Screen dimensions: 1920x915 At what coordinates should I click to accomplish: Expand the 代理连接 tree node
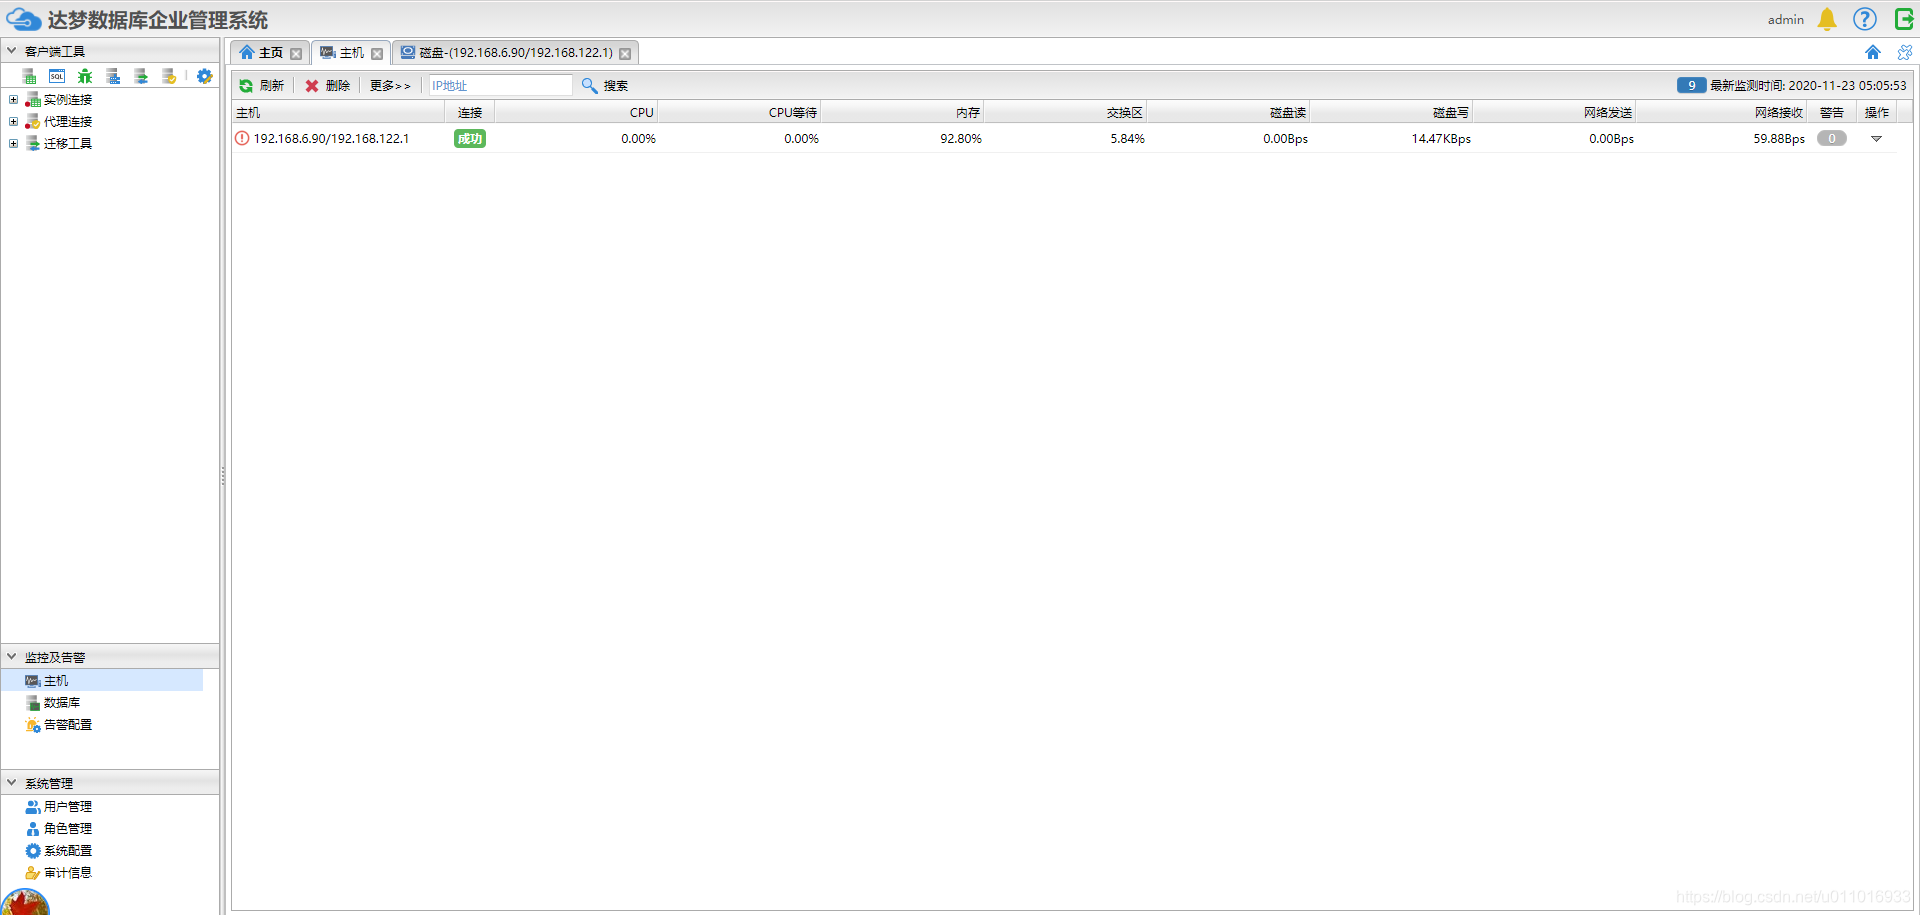click(13, 121)
